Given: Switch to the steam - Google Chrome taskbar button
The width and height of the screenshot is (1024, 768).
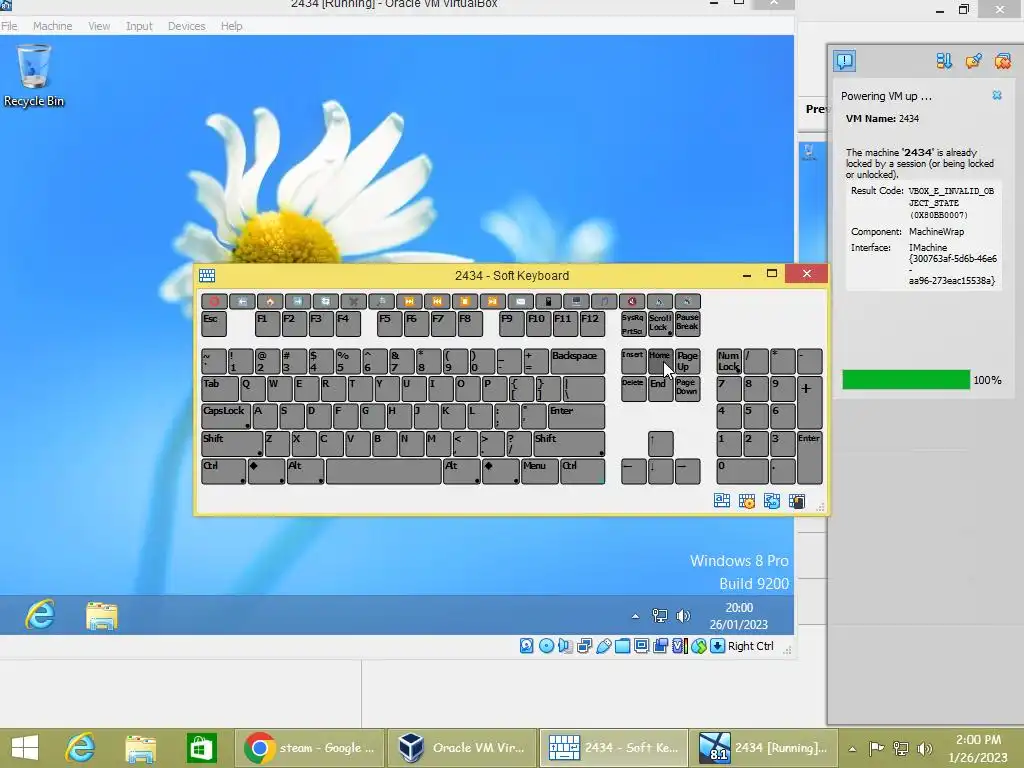Looking at the screenshot, I should pos(310,748).
